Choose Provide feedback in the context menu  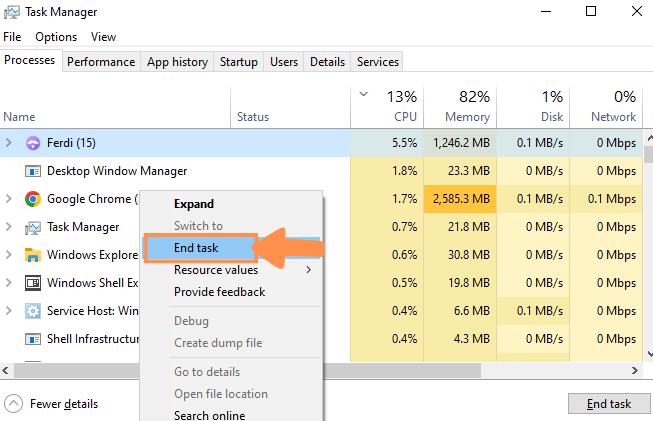click(231, 292)
